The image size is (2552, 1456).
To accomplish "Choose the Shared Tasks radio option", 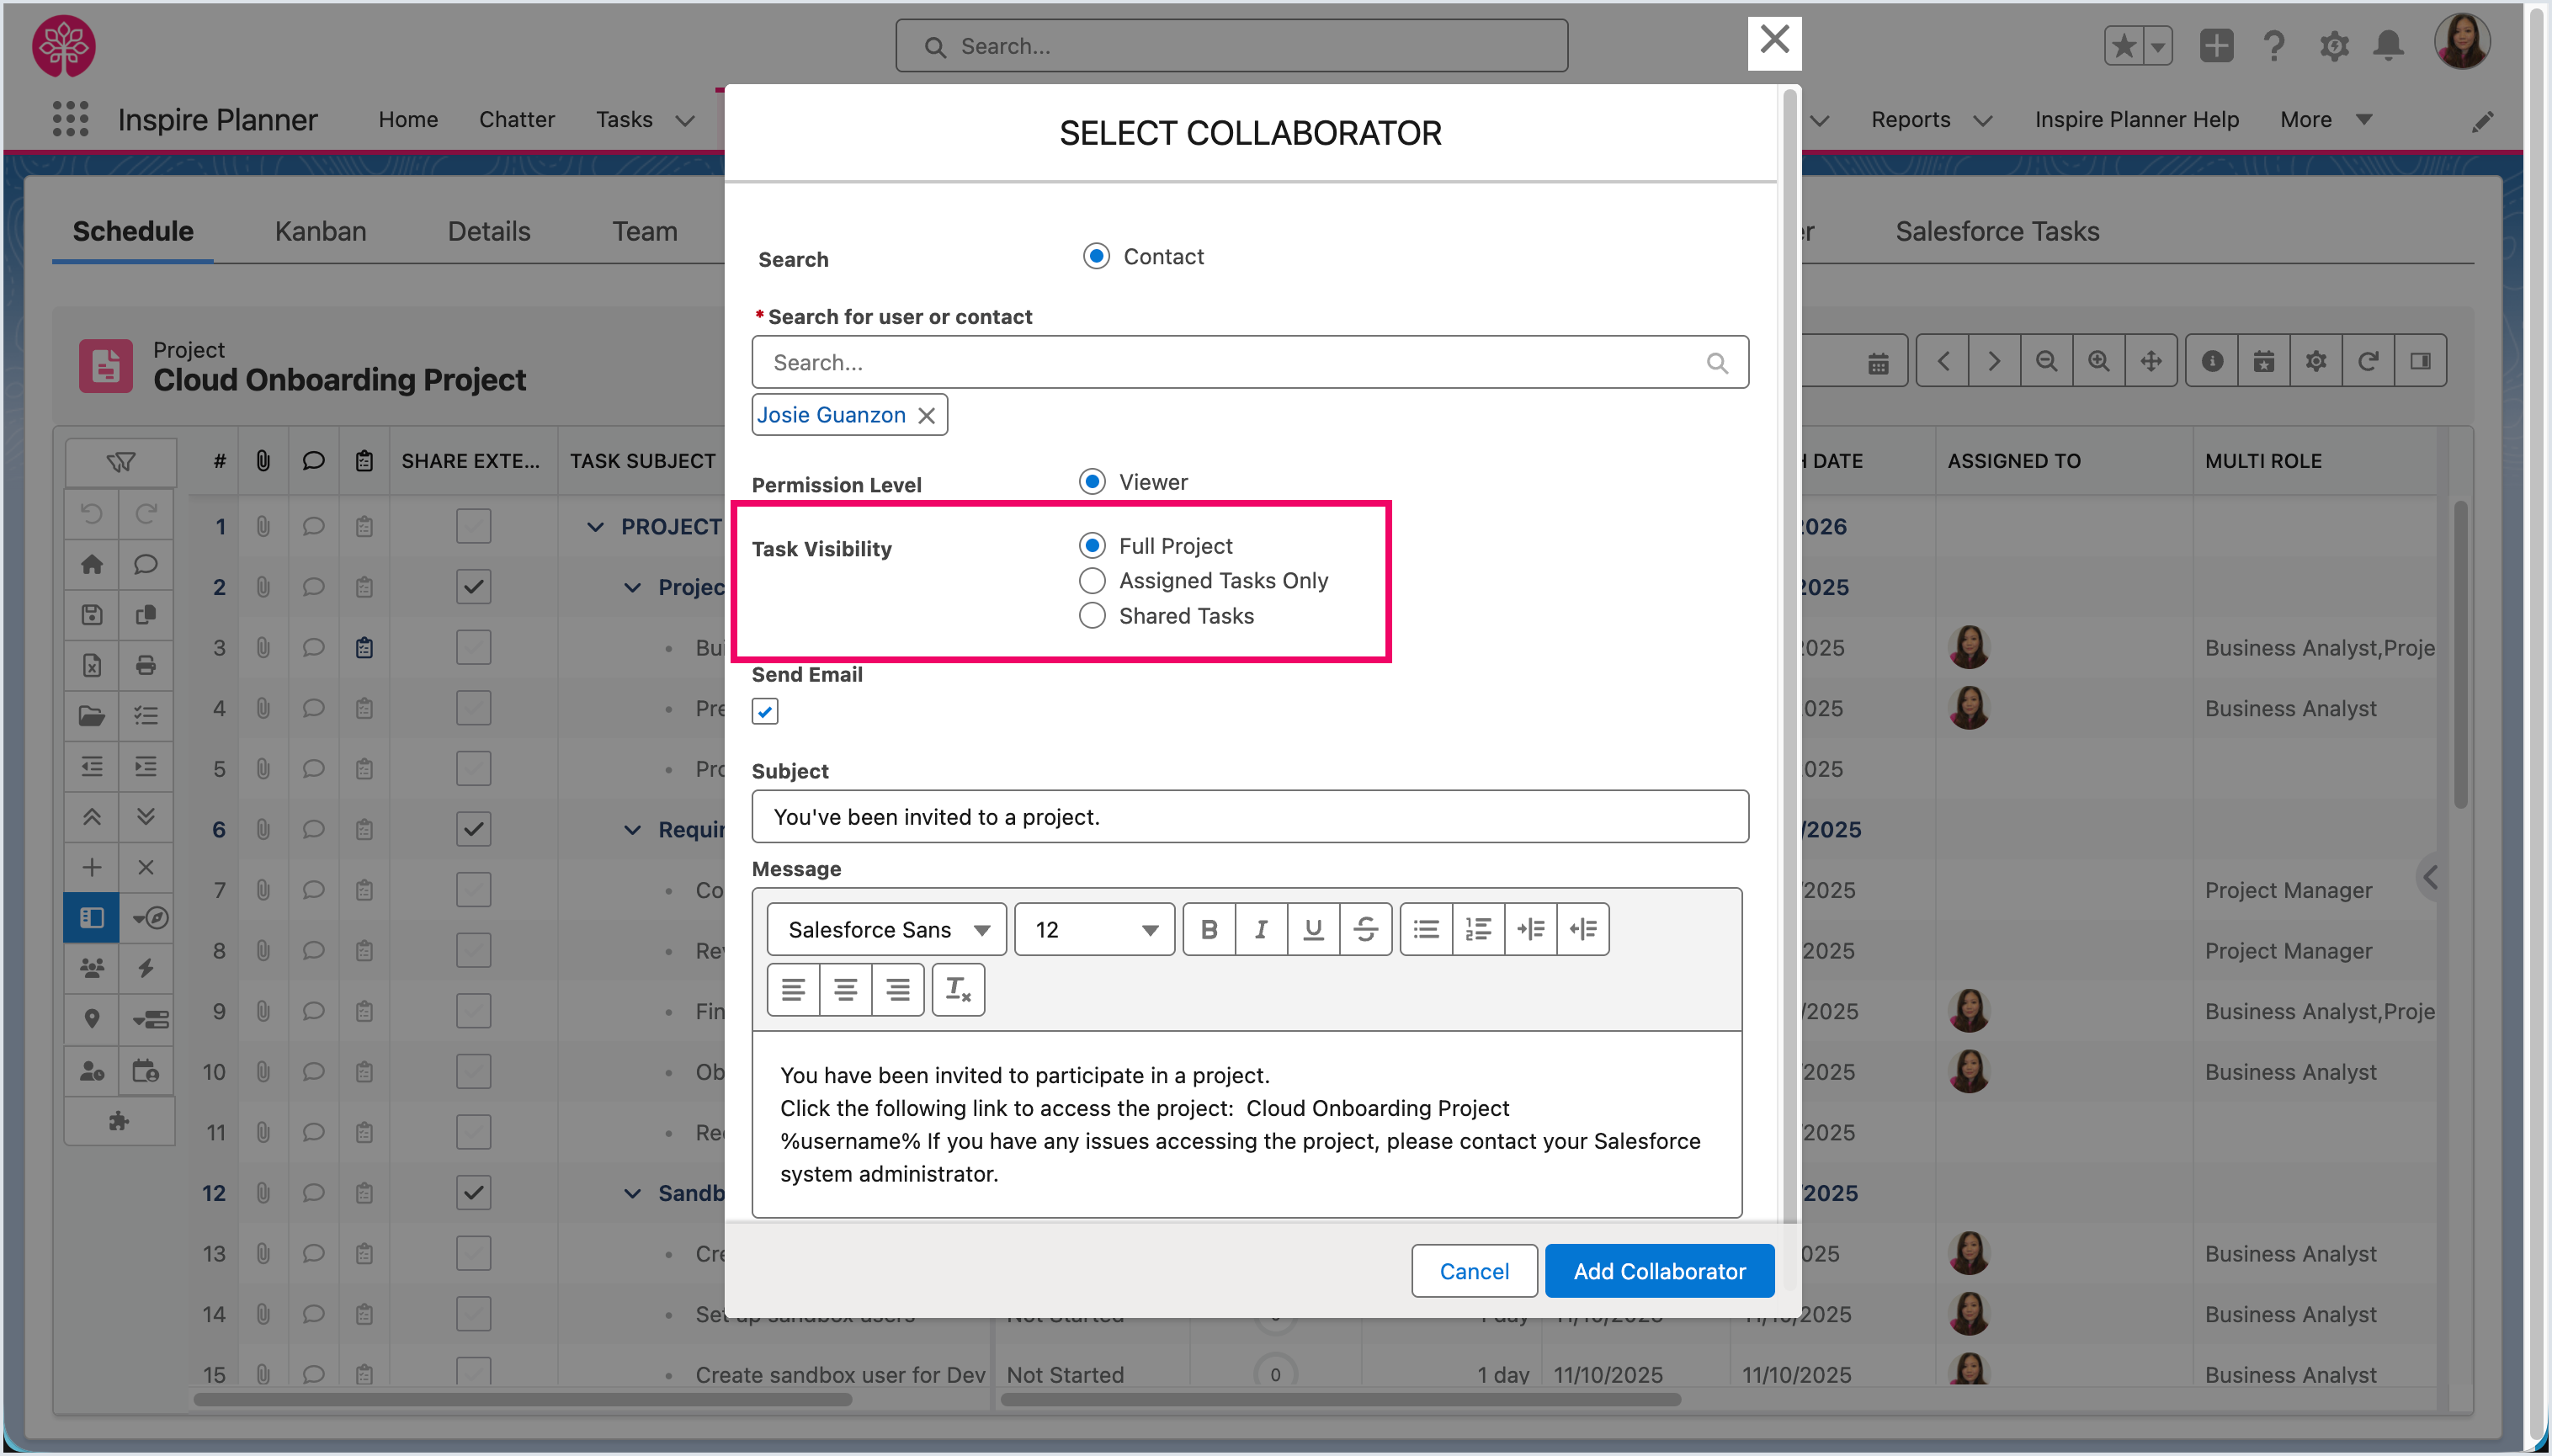I will [1092, 616].
